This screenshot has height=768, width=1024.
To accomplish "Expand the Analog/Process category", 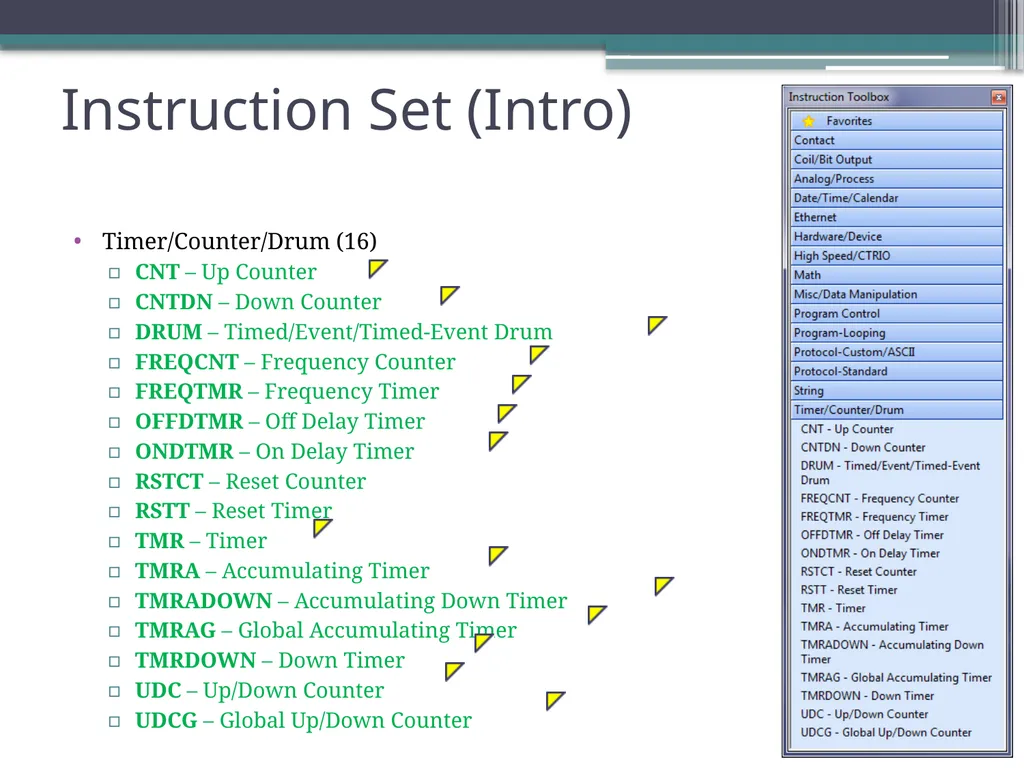I will (x=897, y=179).
